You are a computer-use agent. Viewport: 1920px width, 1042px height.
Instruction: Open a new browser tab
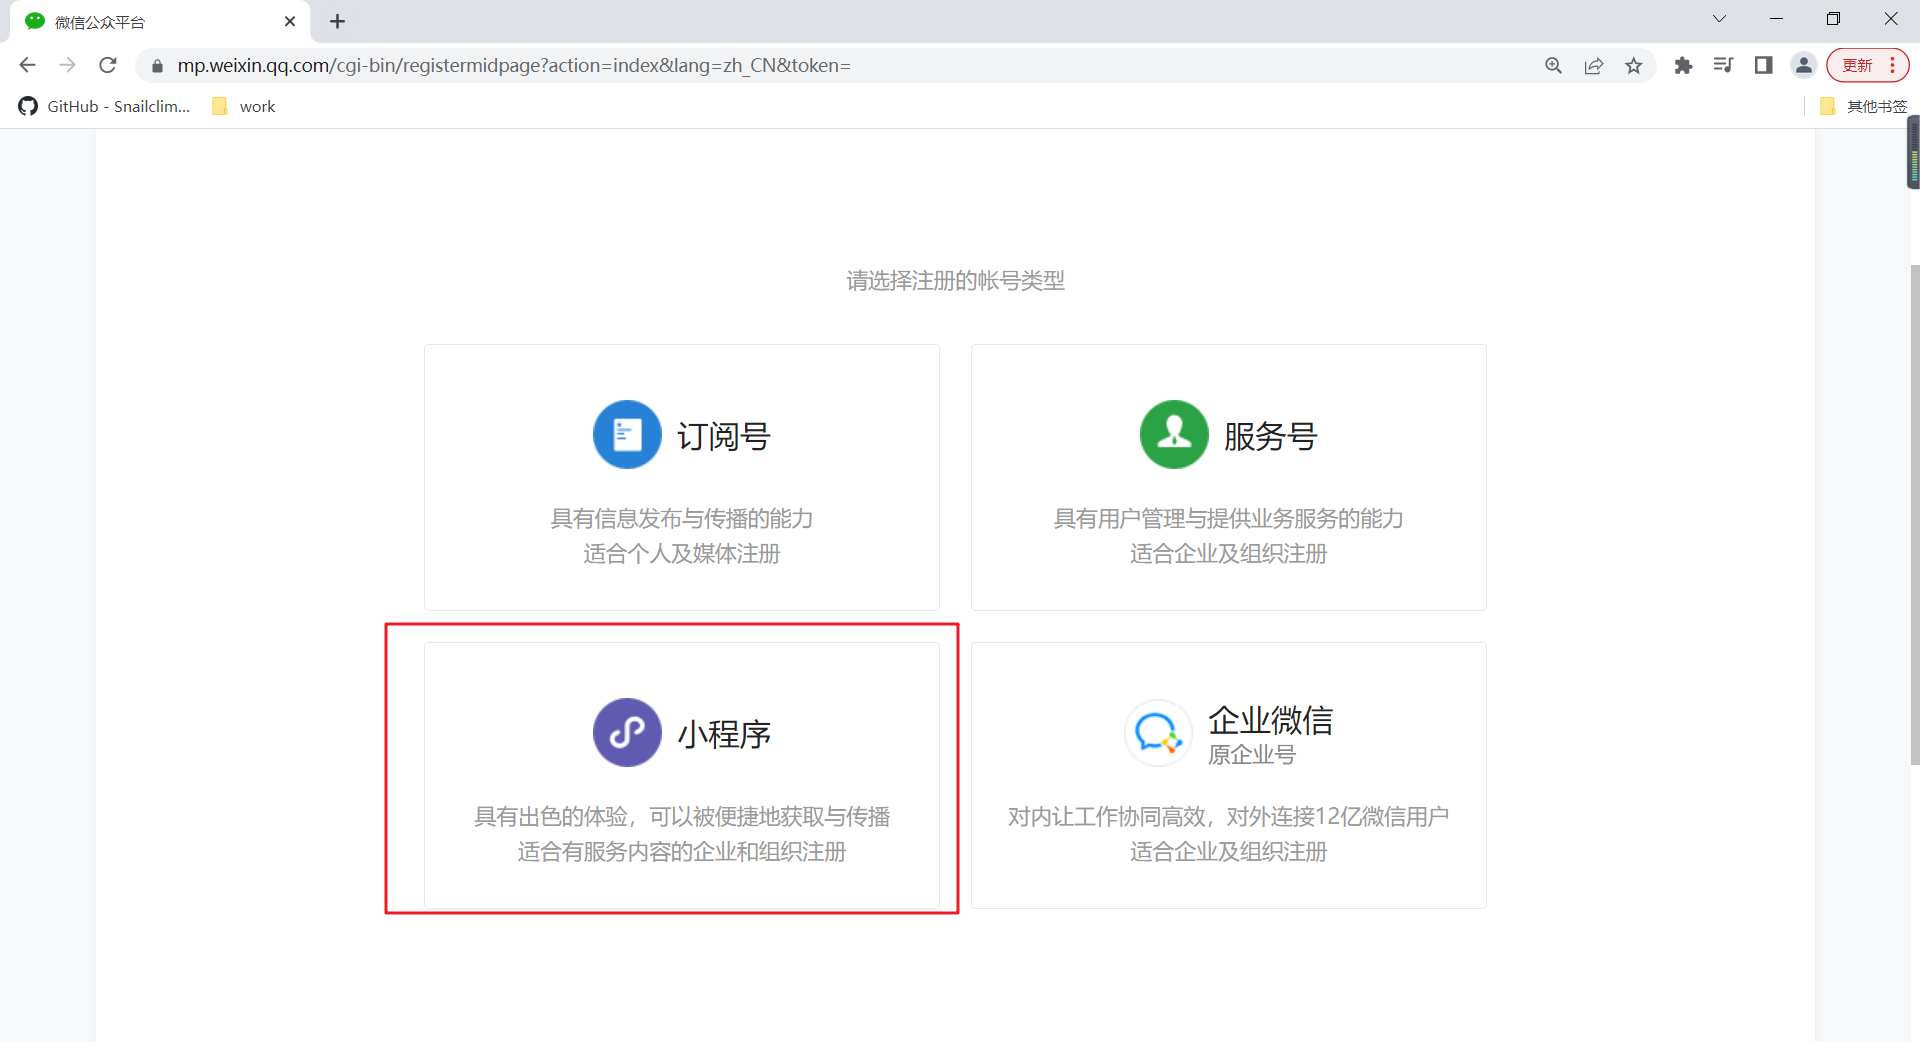click(x=338, y=21)
